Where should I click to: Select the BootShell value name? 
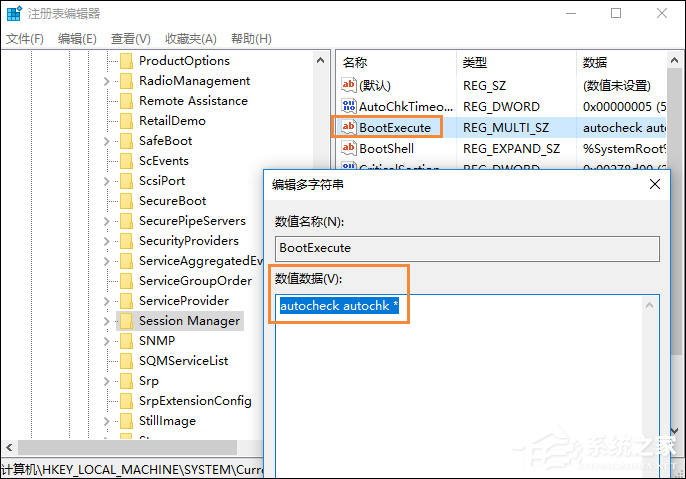(387, 149)
